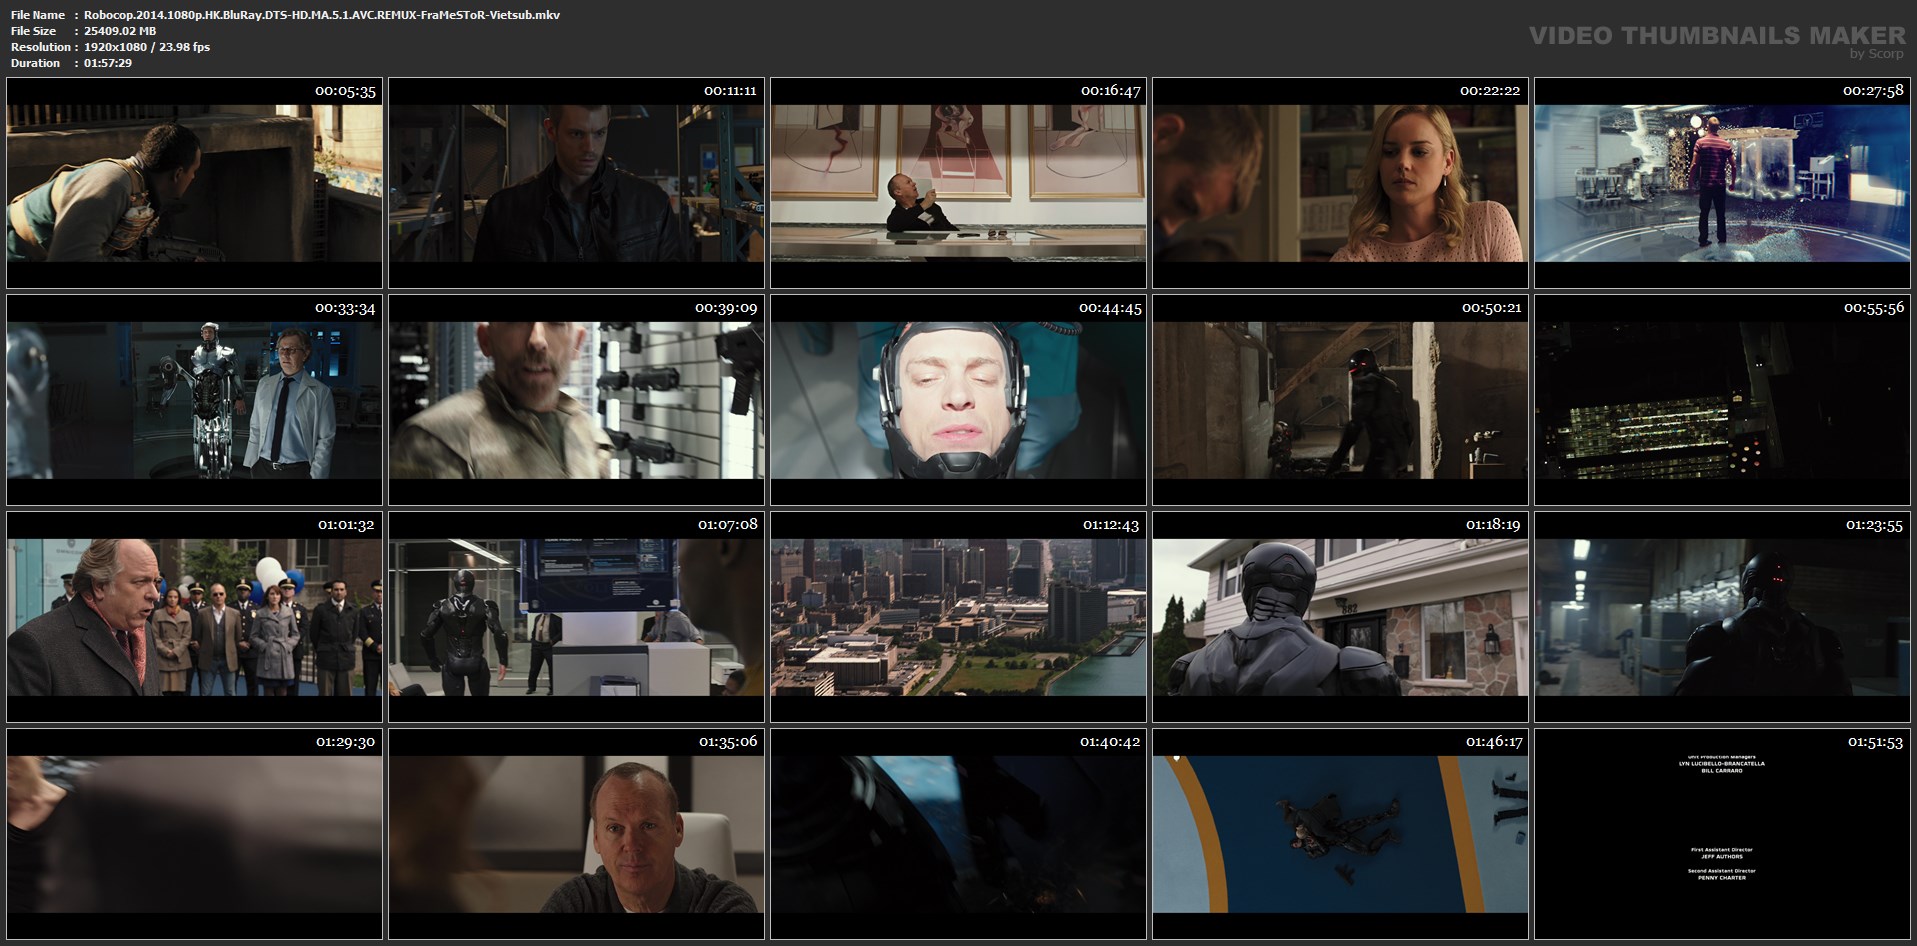1917x946 pixels.
Task: Click the resolution value 1920x1080 / 23.98 fps
Action: click(147, 47)
